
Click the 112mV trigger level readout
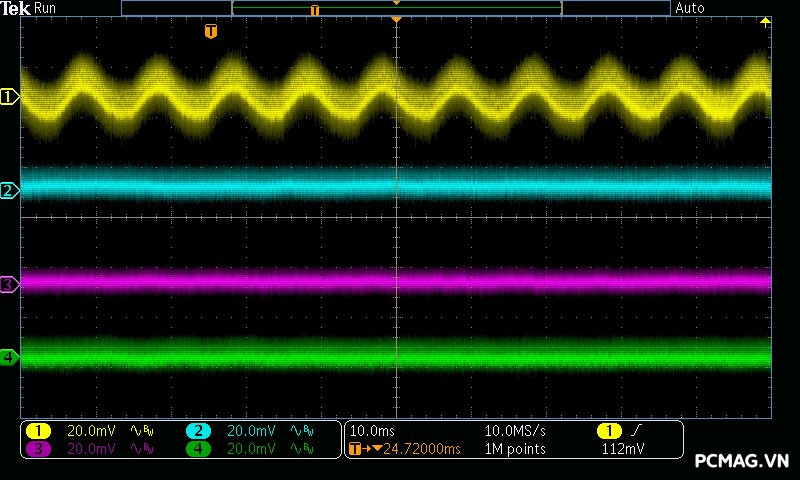[x=622, y=449]
